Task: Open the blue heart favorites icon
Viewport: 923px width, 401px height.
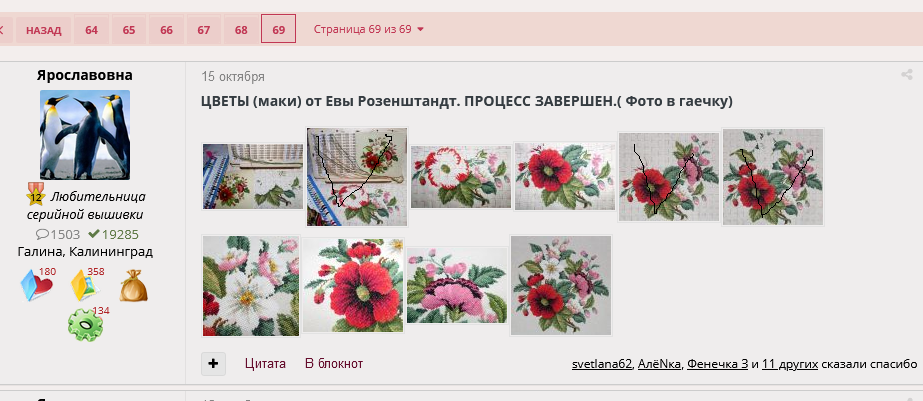Action: tap(36, 286)
